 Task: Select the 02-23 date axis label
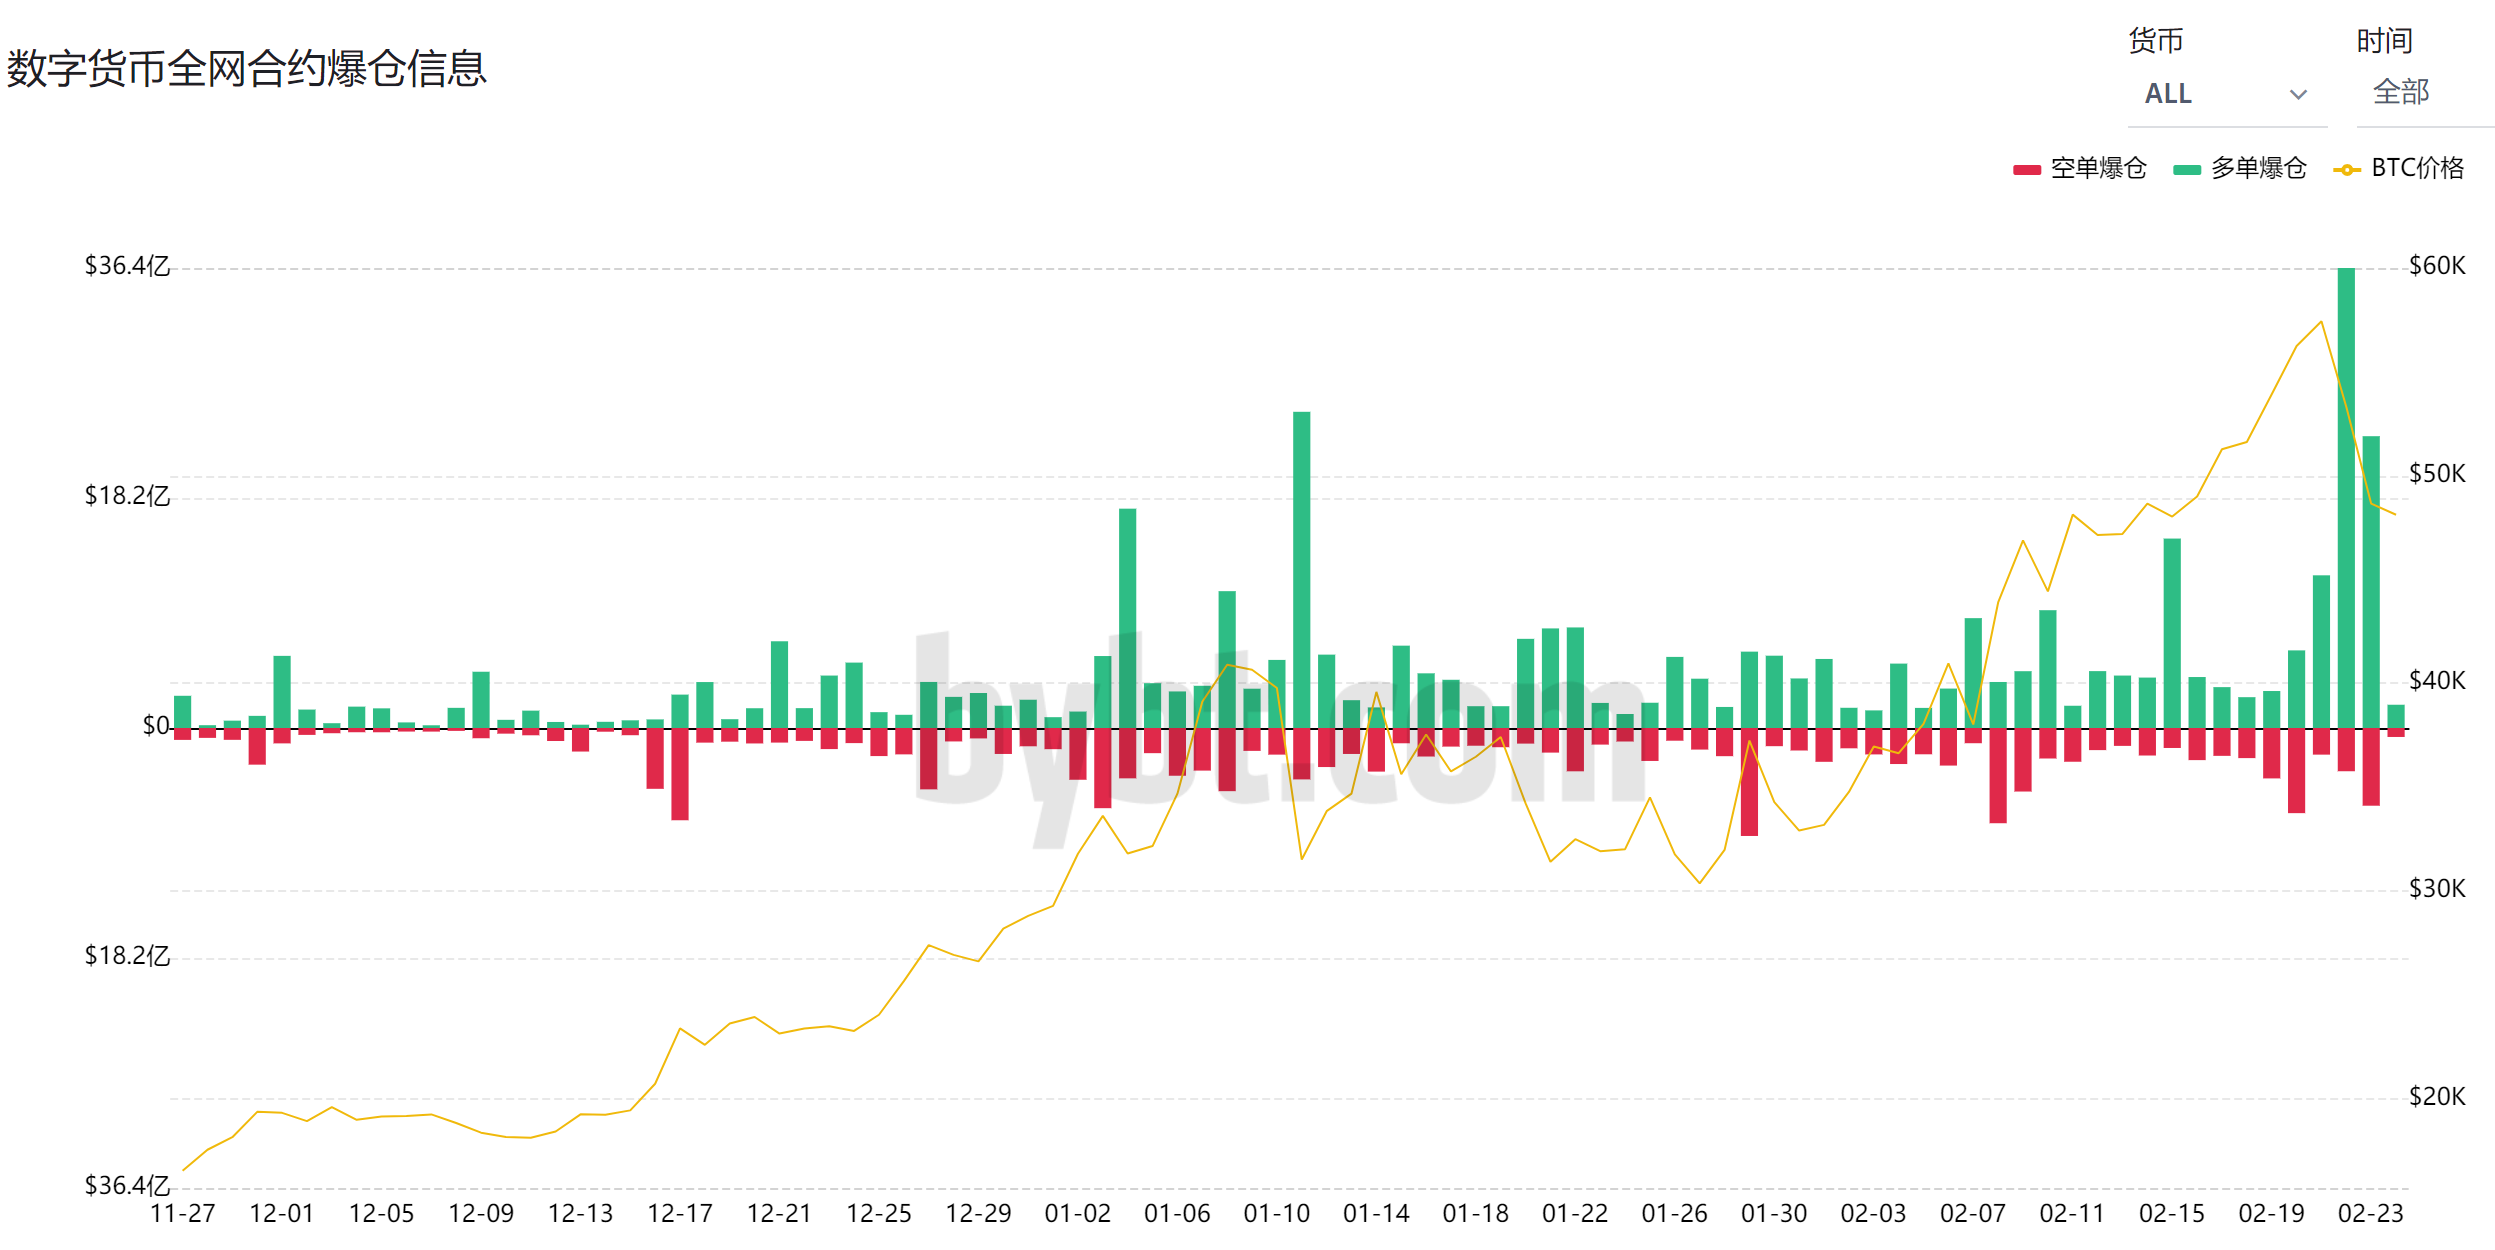(x=2370, y=1214)
